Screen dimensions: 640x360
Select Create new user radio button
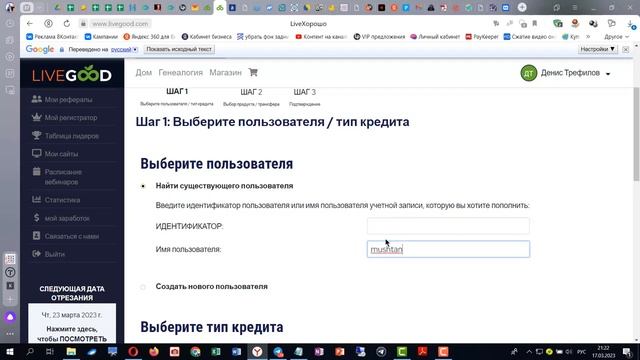point(143,287)
